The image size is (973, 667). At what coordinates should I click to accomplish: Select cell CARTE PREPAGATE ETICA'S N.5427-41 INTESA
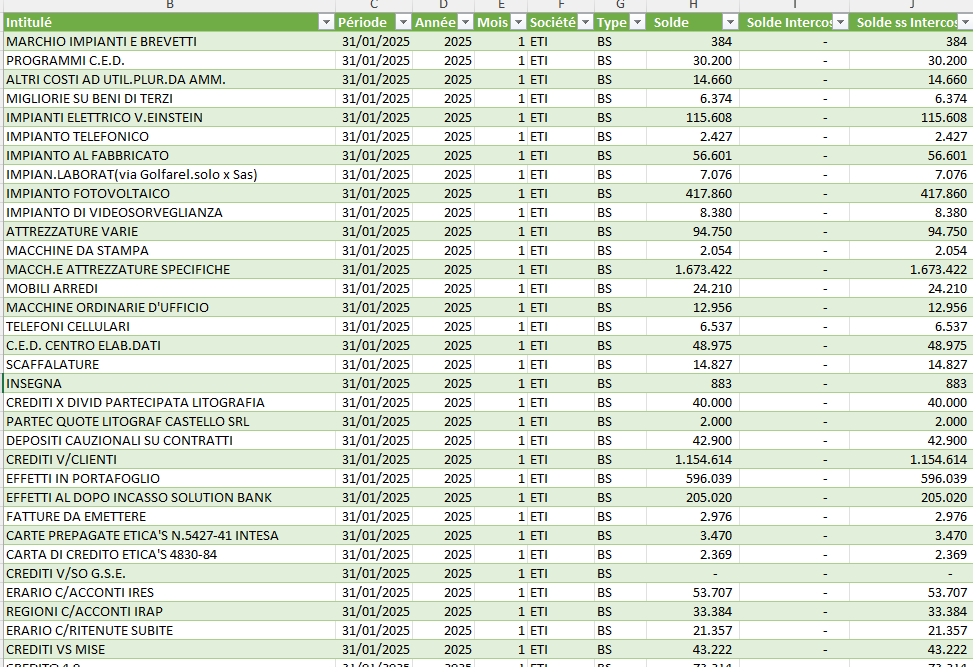click(169, 535)
